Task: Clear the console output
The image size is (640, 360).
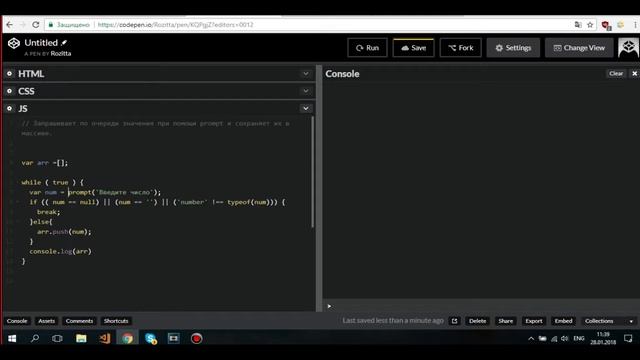Action: pos(616,73)
